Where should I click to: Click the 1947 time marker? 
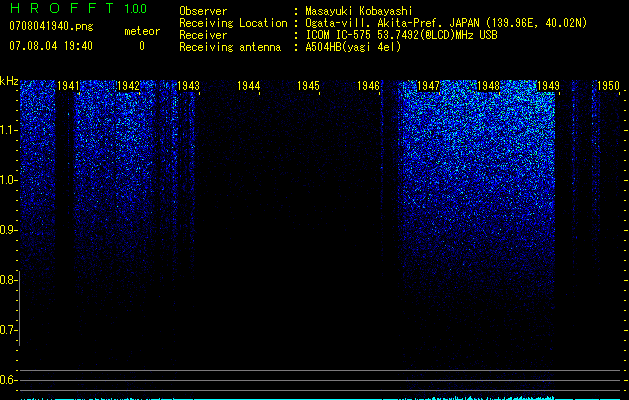click(428, 86)
